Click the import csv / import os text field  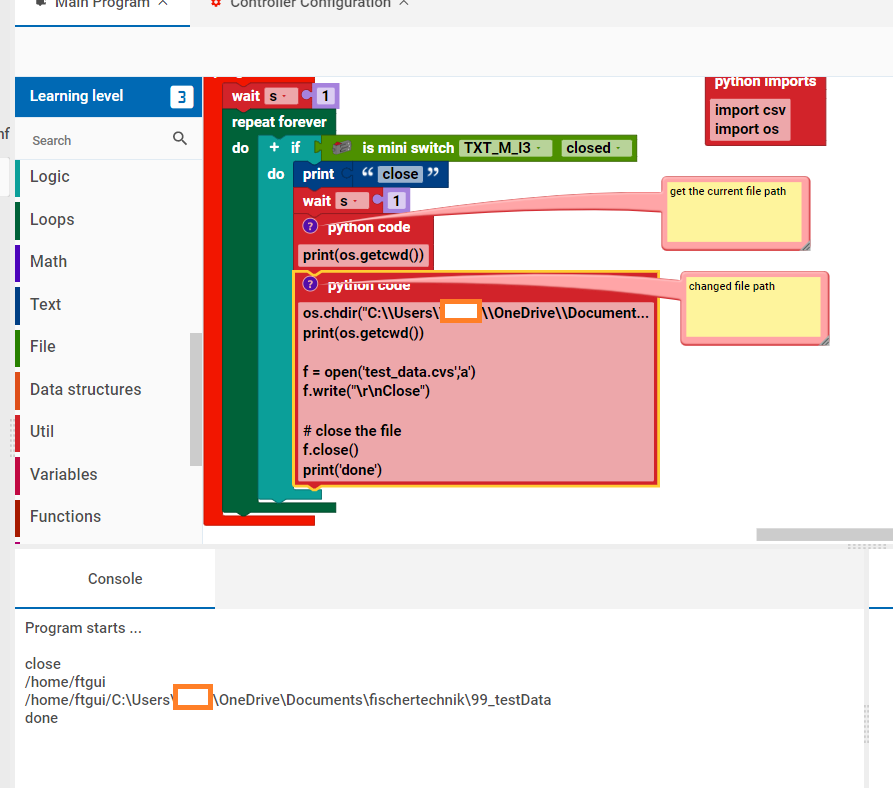(x=750, y=120)
